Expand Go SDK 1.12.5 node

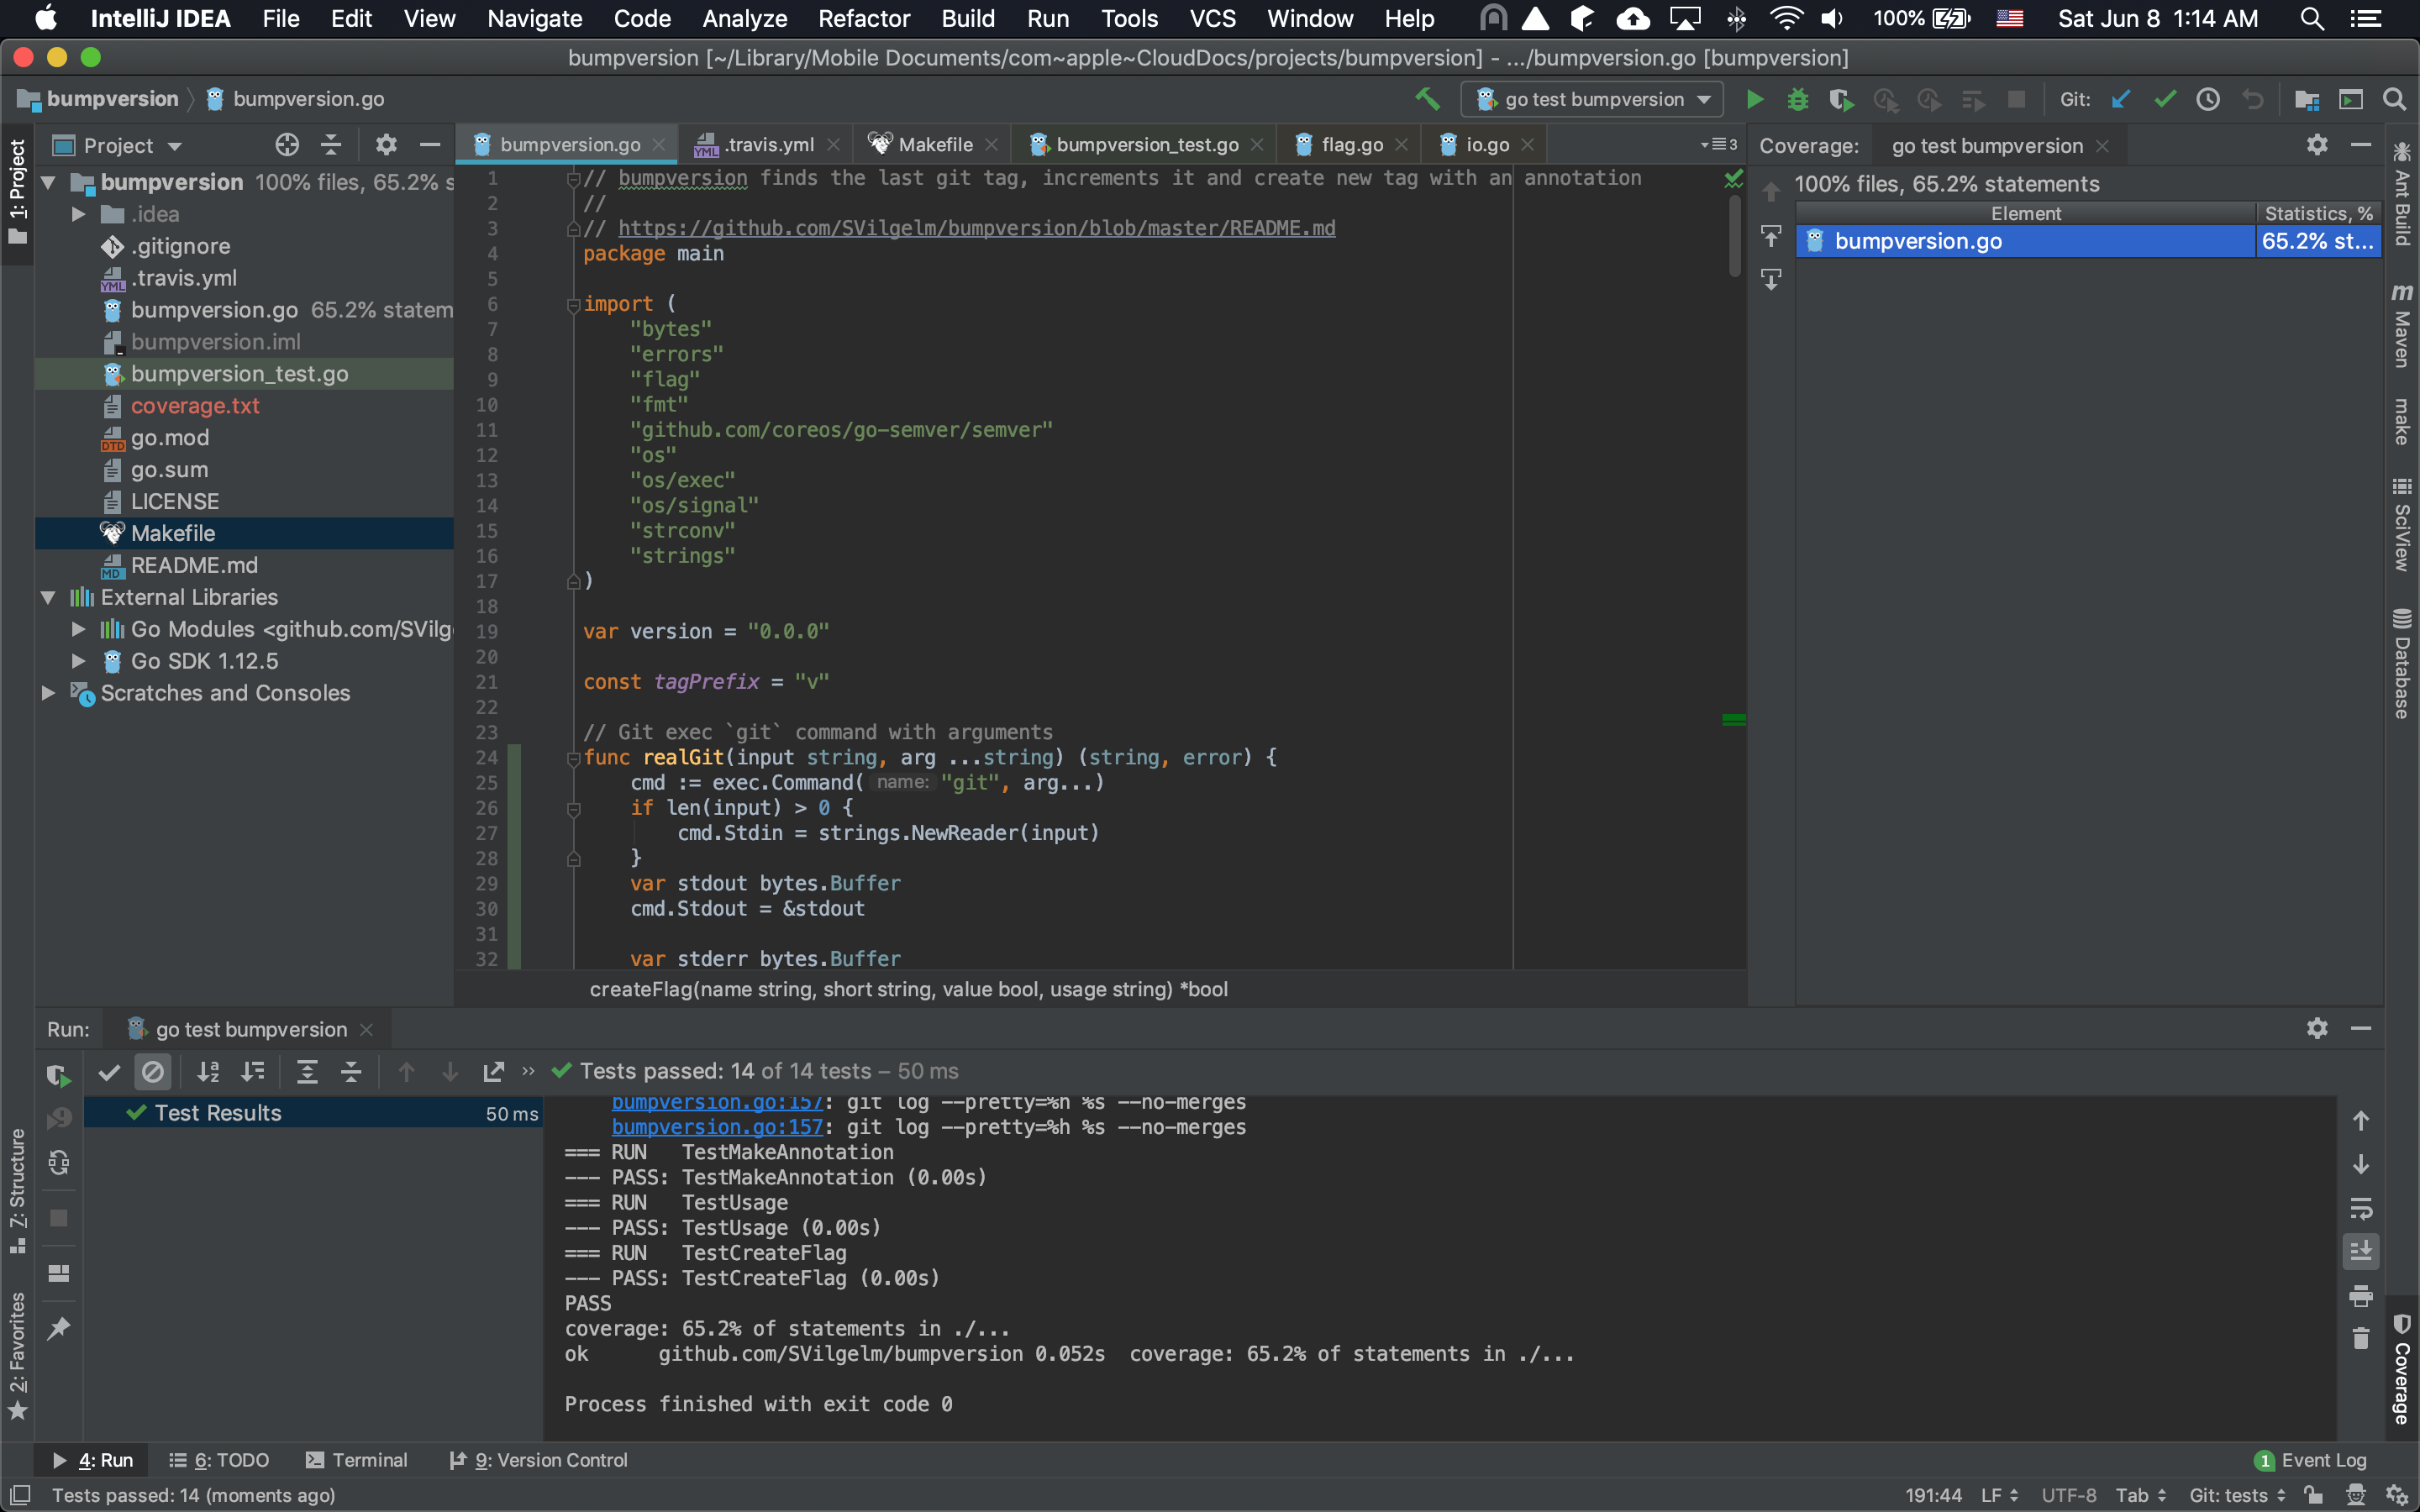(78, 661)
